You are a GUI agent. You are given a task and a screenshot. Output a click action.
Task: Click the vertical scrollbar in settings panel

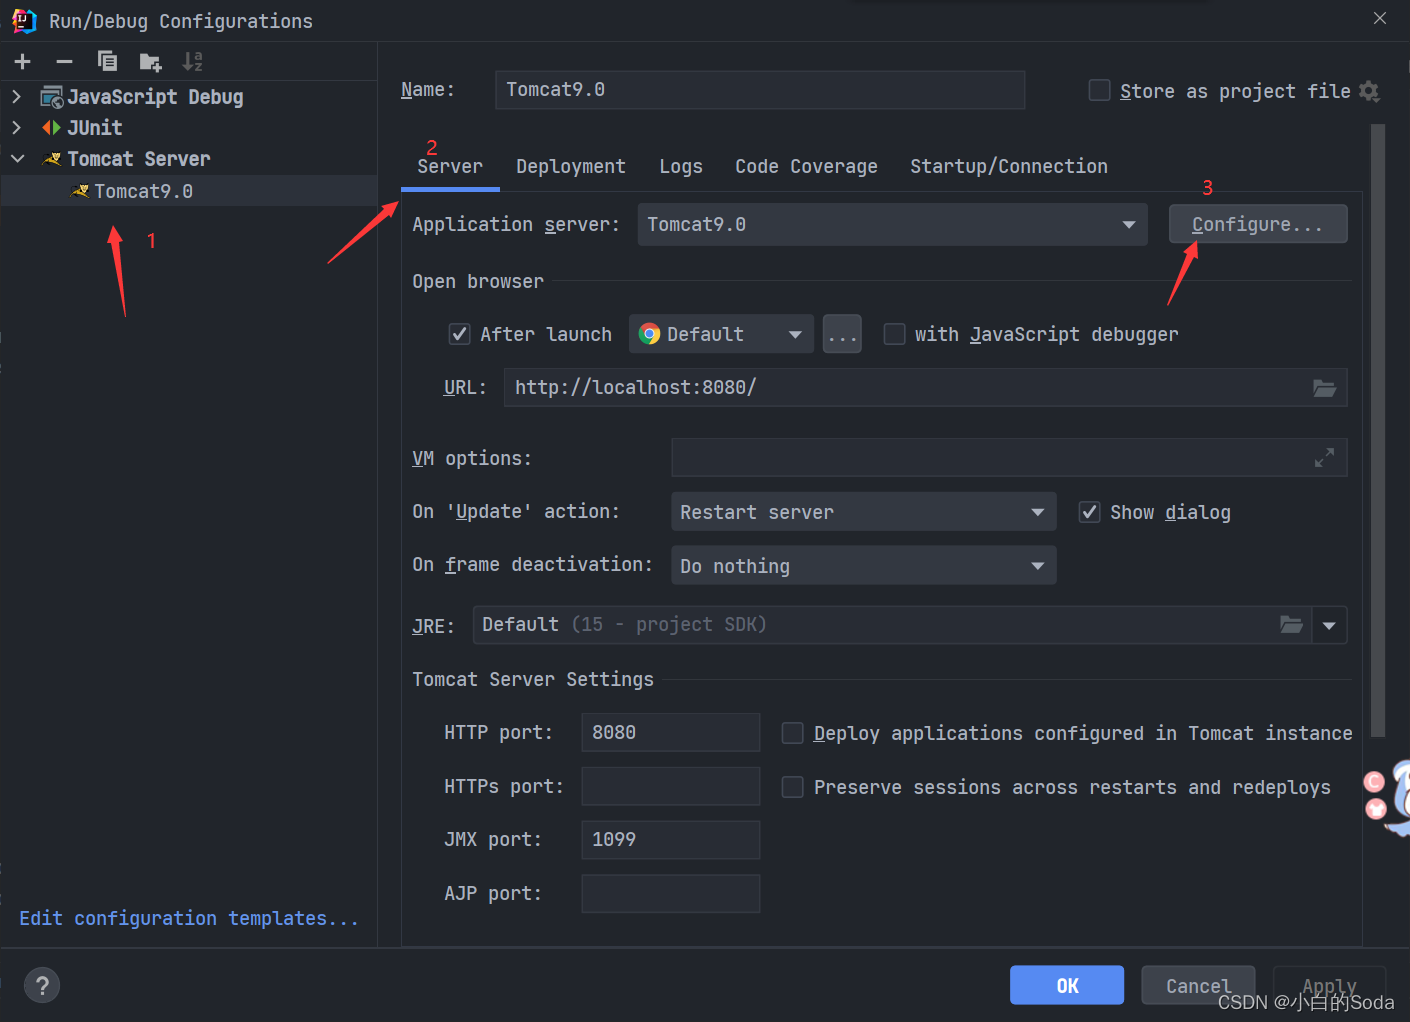[1378, 430]
